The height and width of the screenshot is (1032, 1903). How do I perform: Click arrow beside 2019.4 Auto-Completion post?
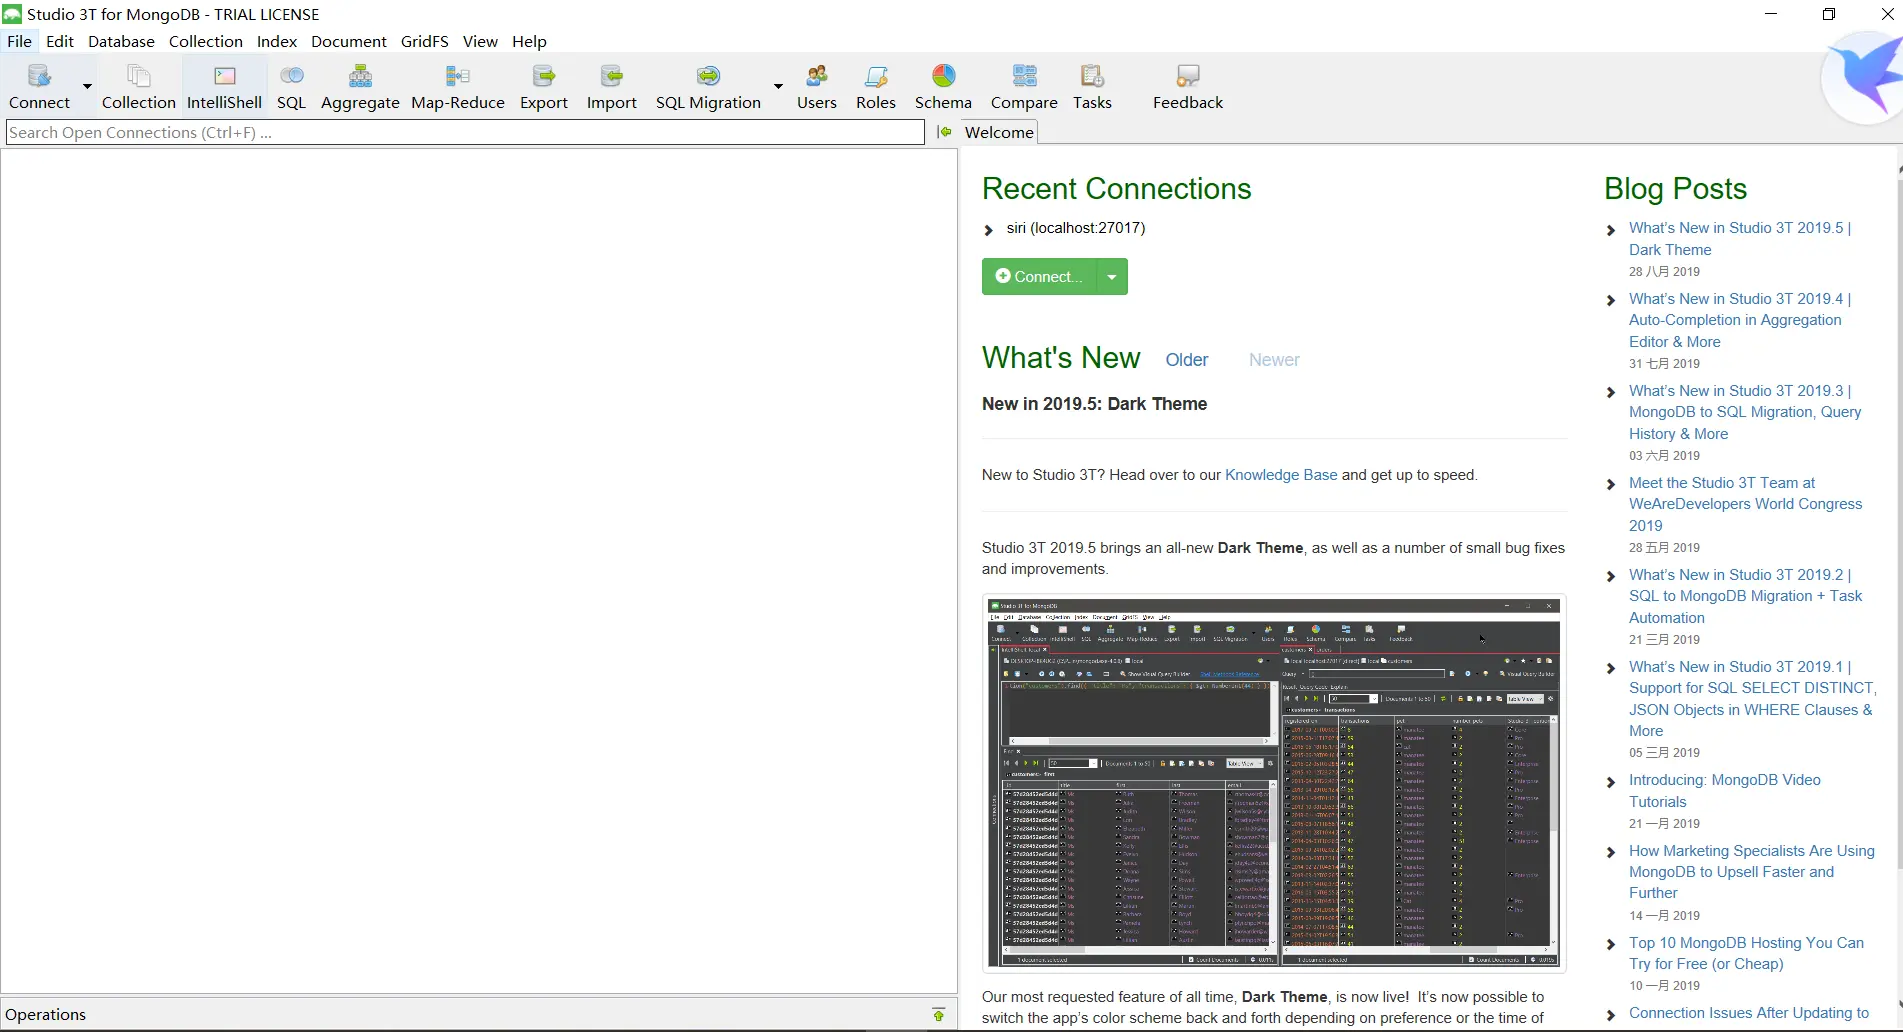point(1610,301)
